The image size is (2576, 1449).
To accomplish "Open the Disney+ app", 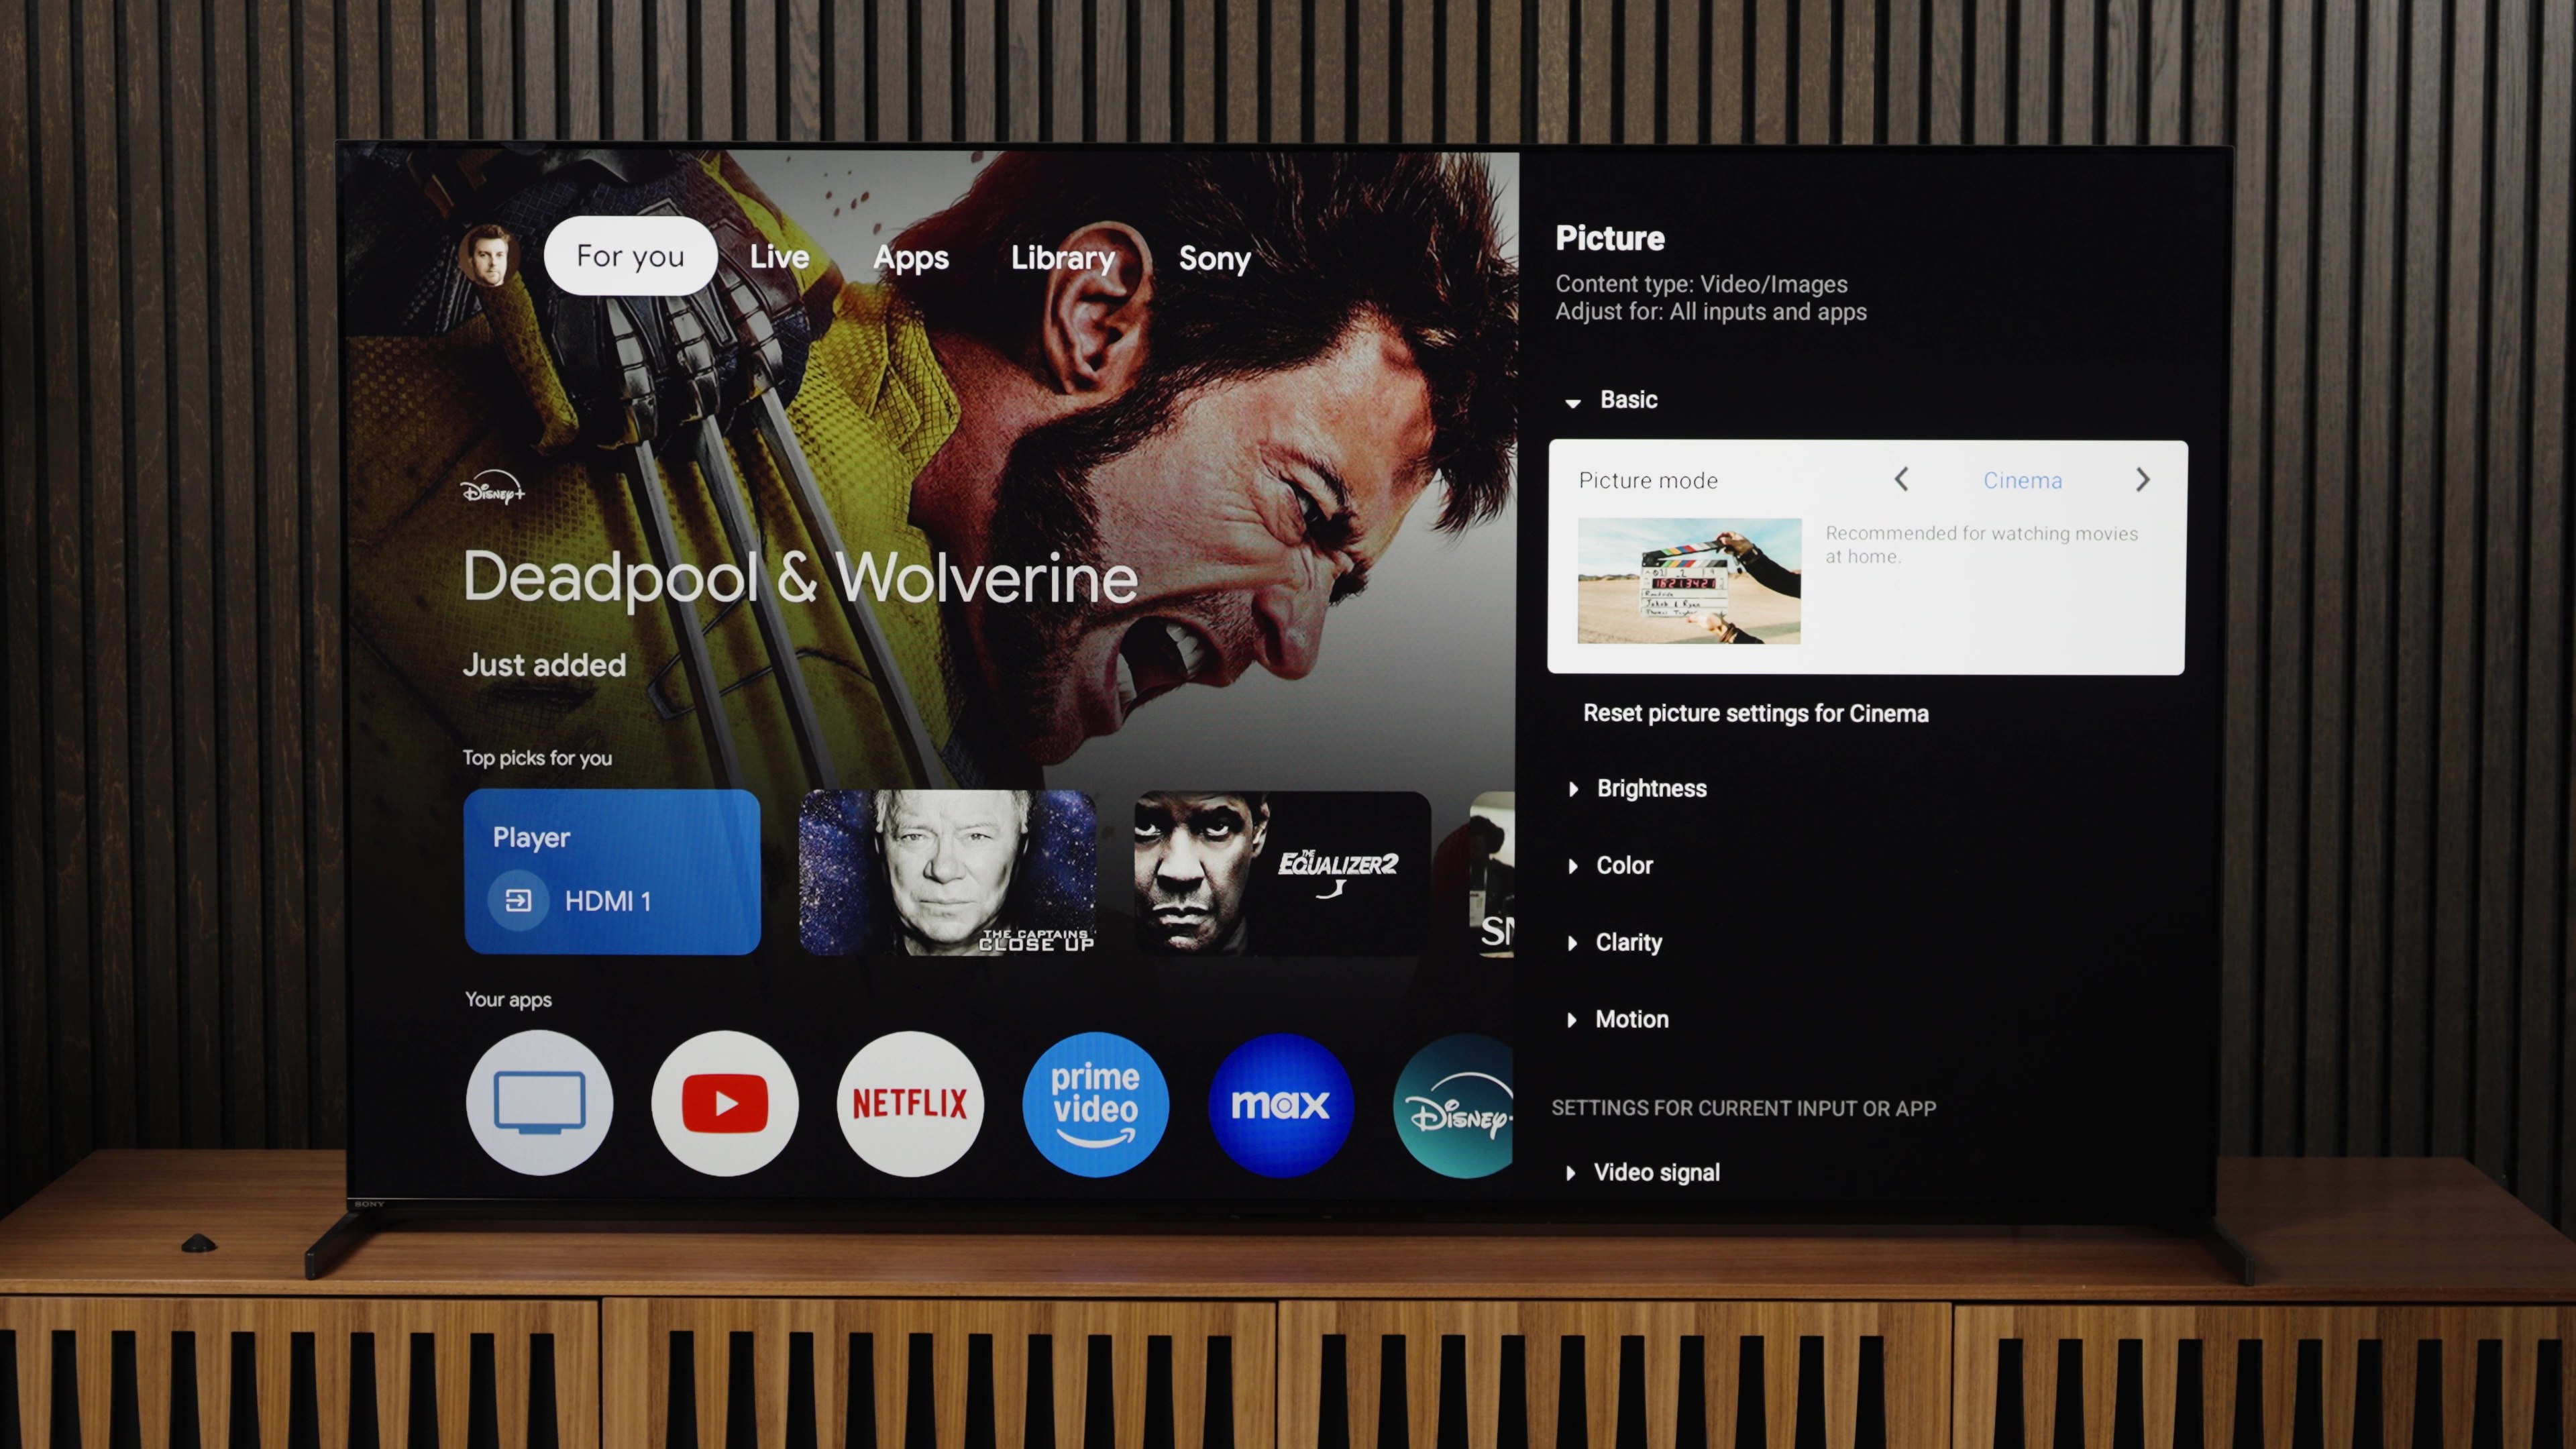I will click(1461, 1106).
